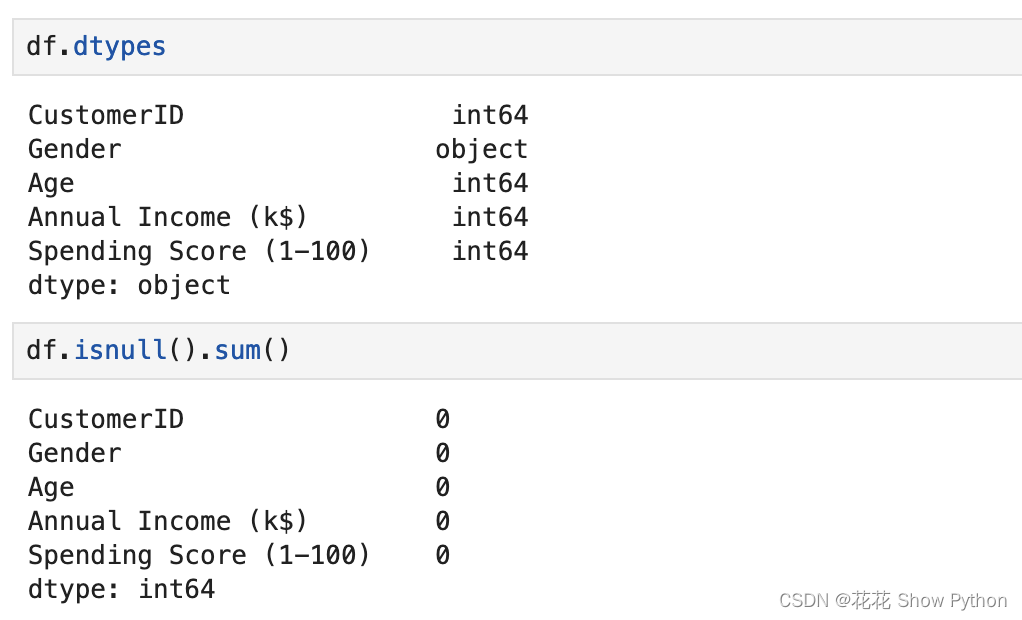Select CustomerID label in dtypes output
Image resolution: width=1022 pixels, height=620 pixels.
(106, 115)
